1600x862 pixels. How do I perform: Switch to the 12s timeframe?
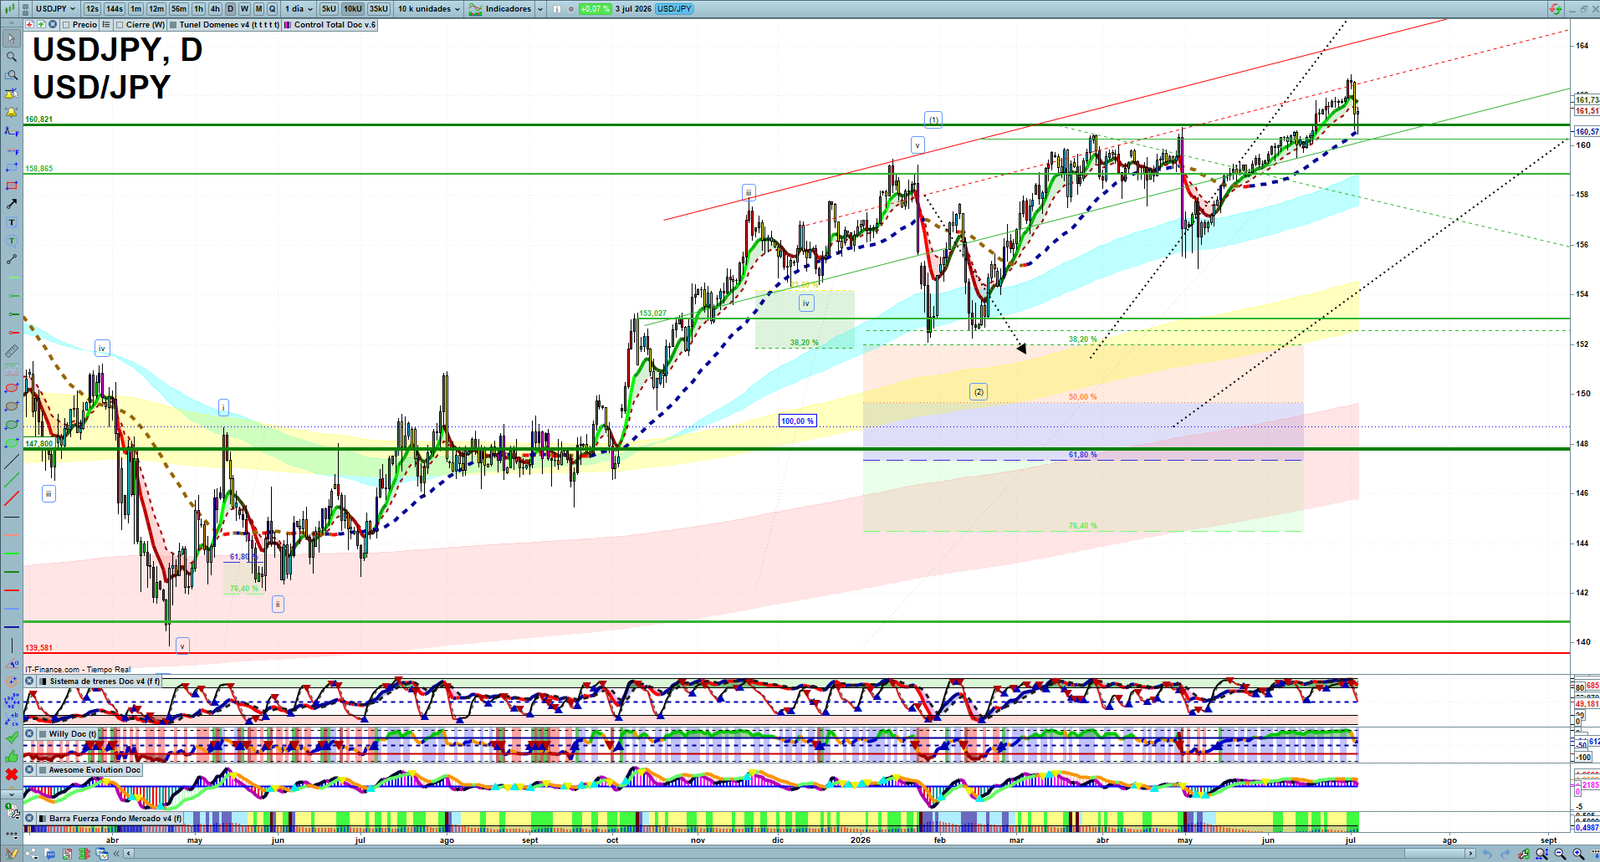pyautogui.click(x=92, y=9)
